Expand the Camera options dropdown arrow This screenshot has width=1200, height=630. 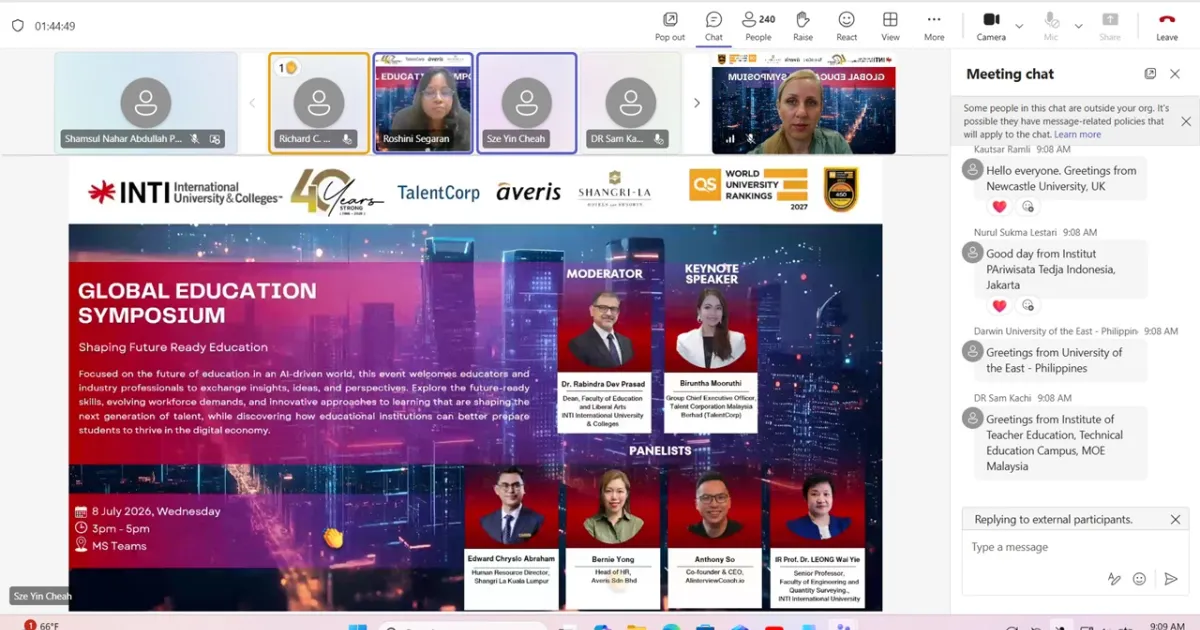1019,26
